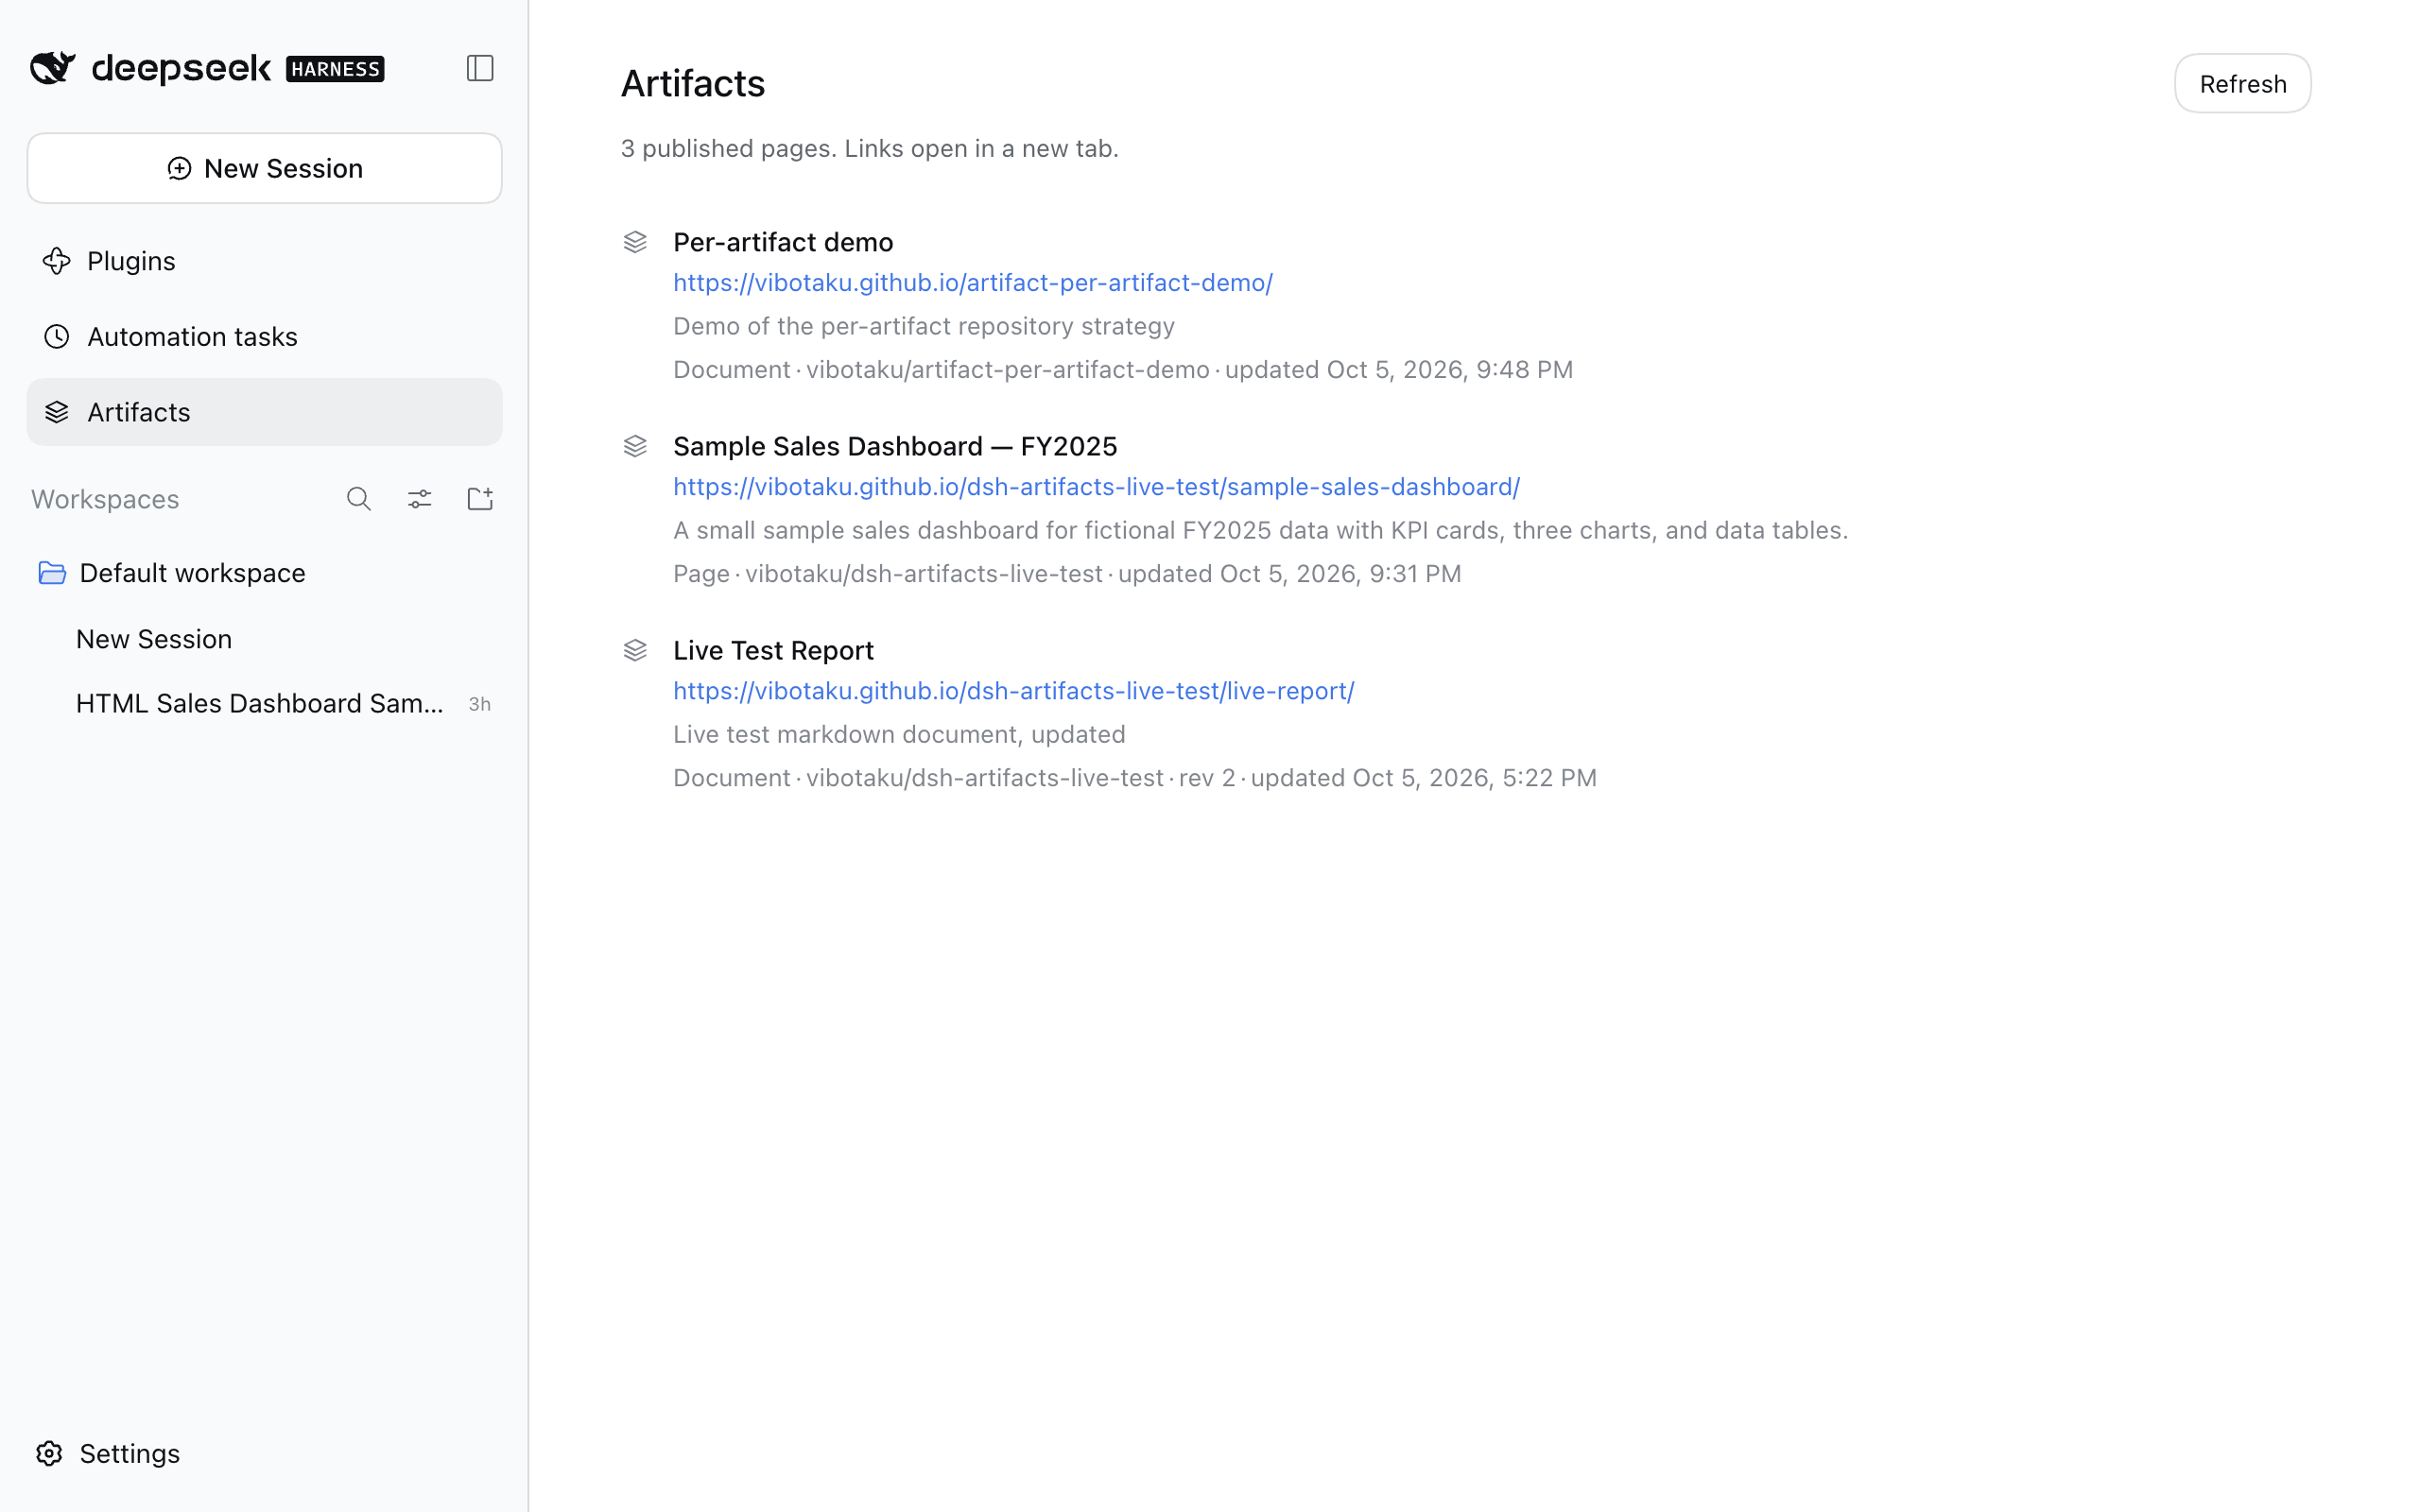Collapse the sidebar panel icon
The image size is (2420, 1512).
point(480,68)
